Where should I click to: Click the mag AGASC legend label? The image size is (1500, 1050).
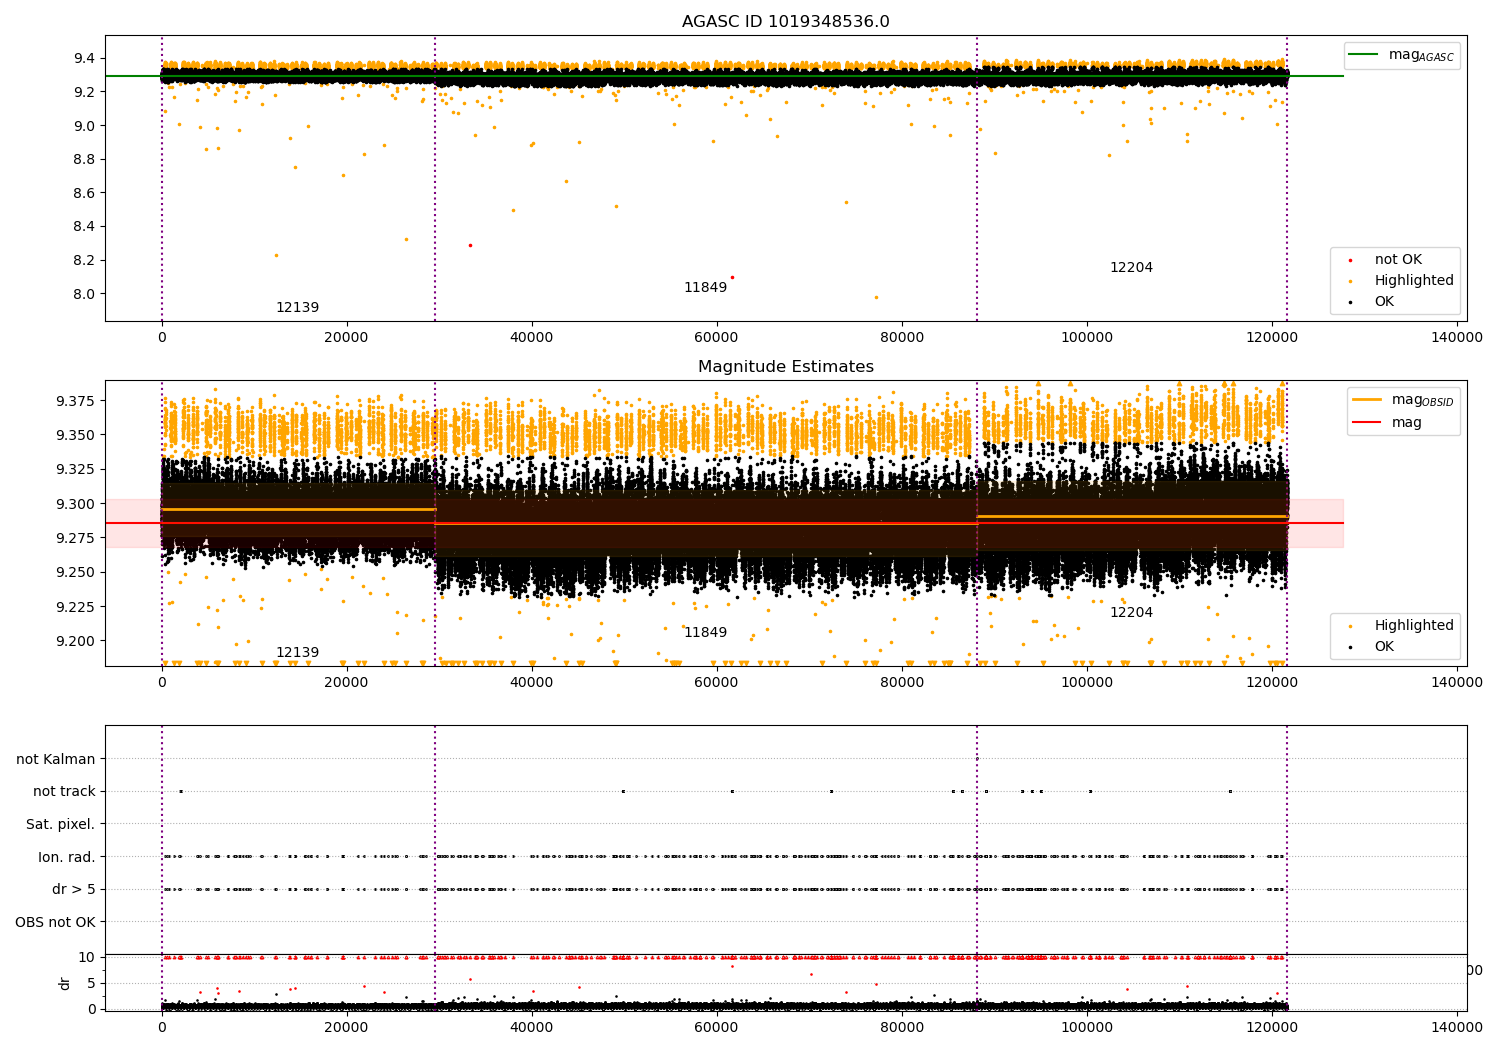coord(1421,56)
